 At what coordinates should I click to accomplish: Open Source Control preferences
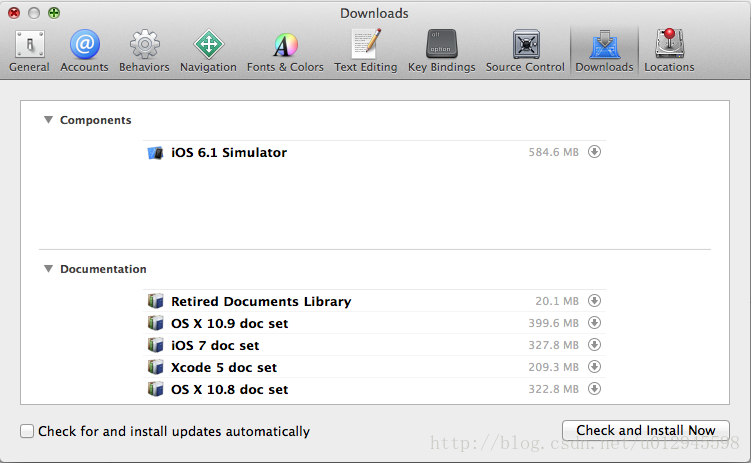point(525,51)
